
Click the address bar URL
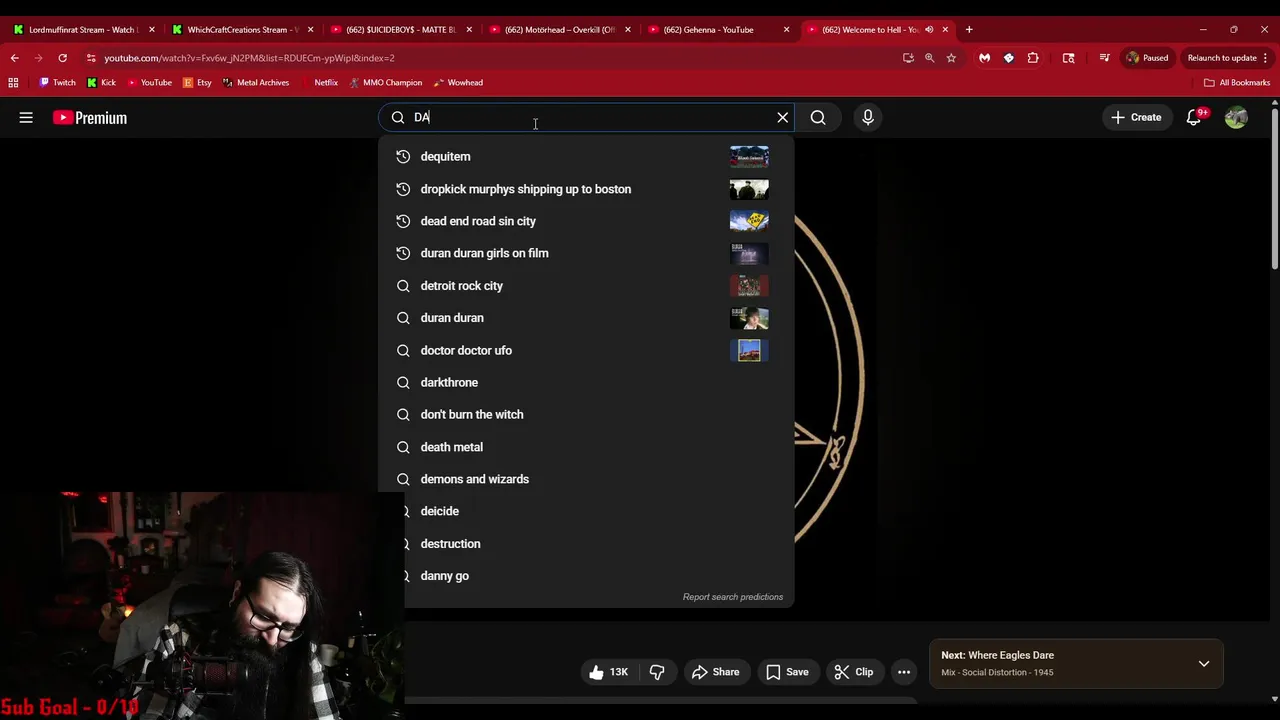pos(249,58)
